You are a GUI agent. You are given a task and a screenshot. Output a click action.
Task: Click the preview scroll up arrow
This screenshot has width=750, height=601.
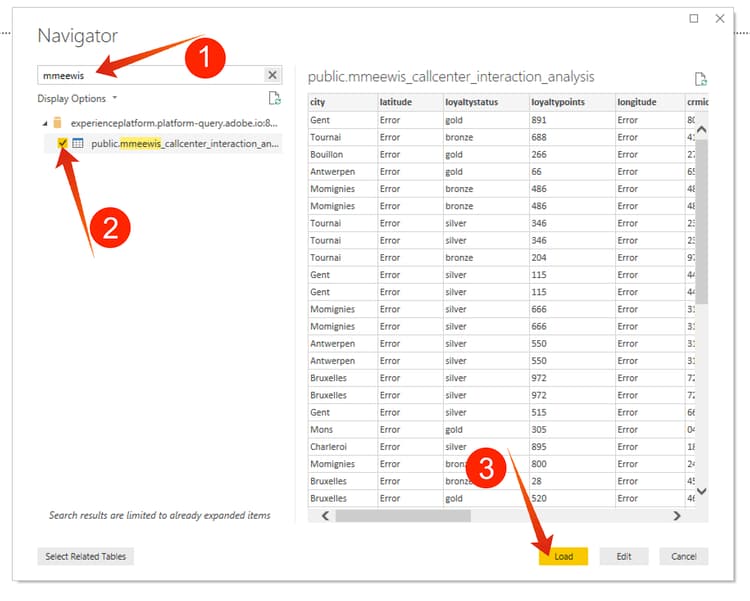coord(702,130)
